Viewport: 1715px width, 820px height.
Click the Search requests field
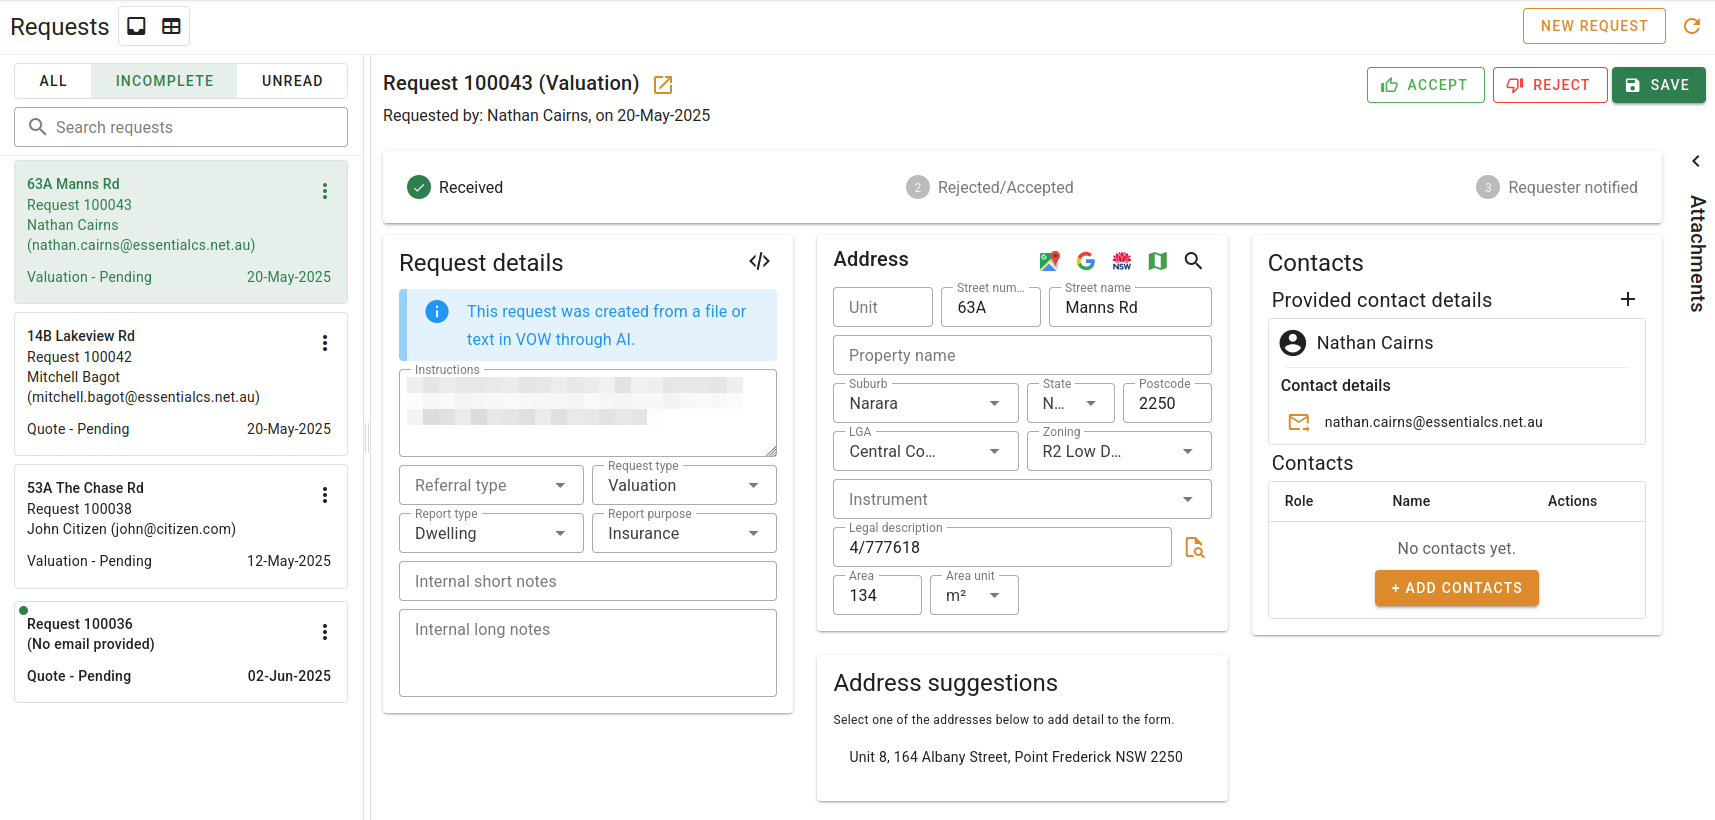(x=181, y=127)
